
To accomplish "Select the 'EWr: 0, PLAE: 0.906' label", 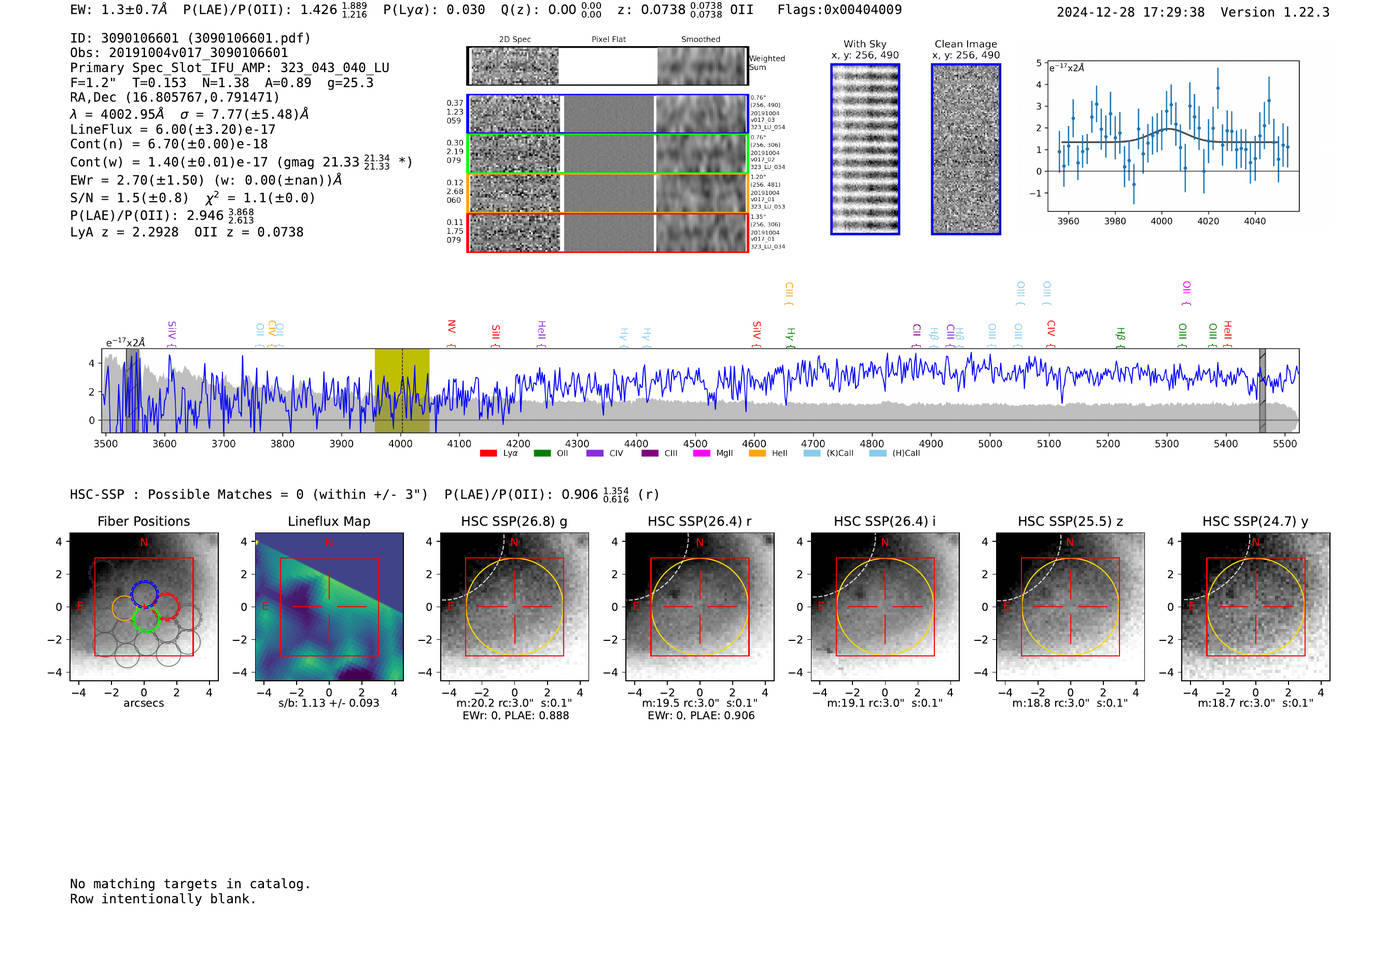I will (x=701, y=716).
